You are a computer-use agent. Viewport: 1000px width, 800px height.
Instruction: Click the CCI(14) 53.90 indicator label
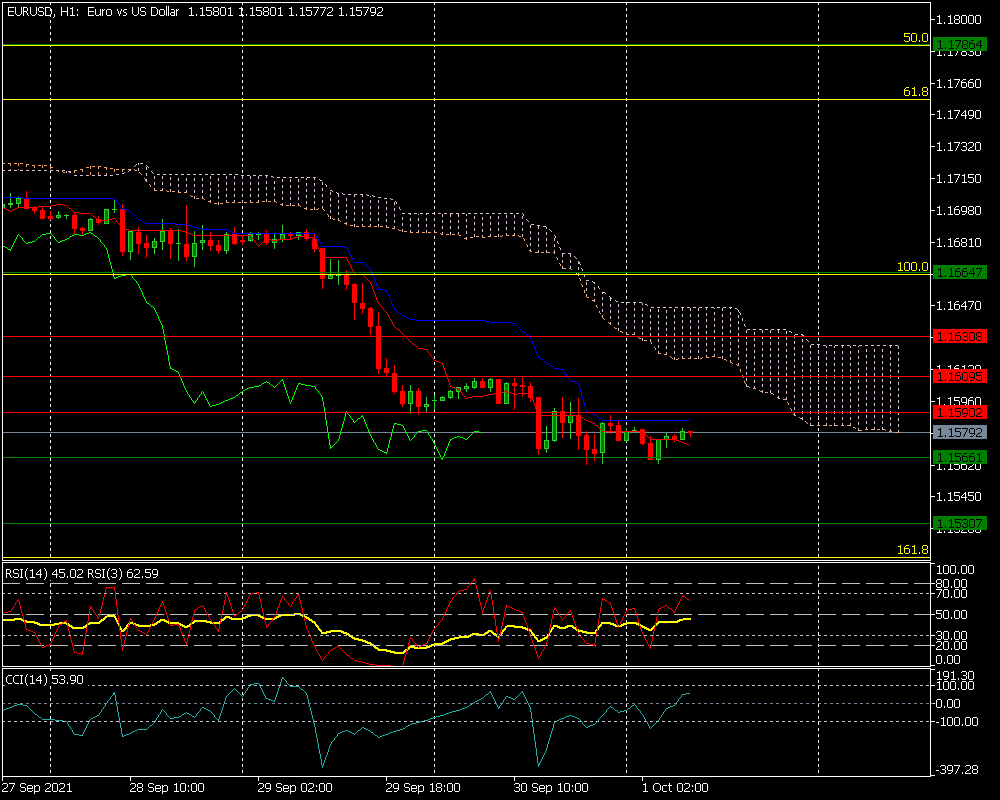coord(44,680)
